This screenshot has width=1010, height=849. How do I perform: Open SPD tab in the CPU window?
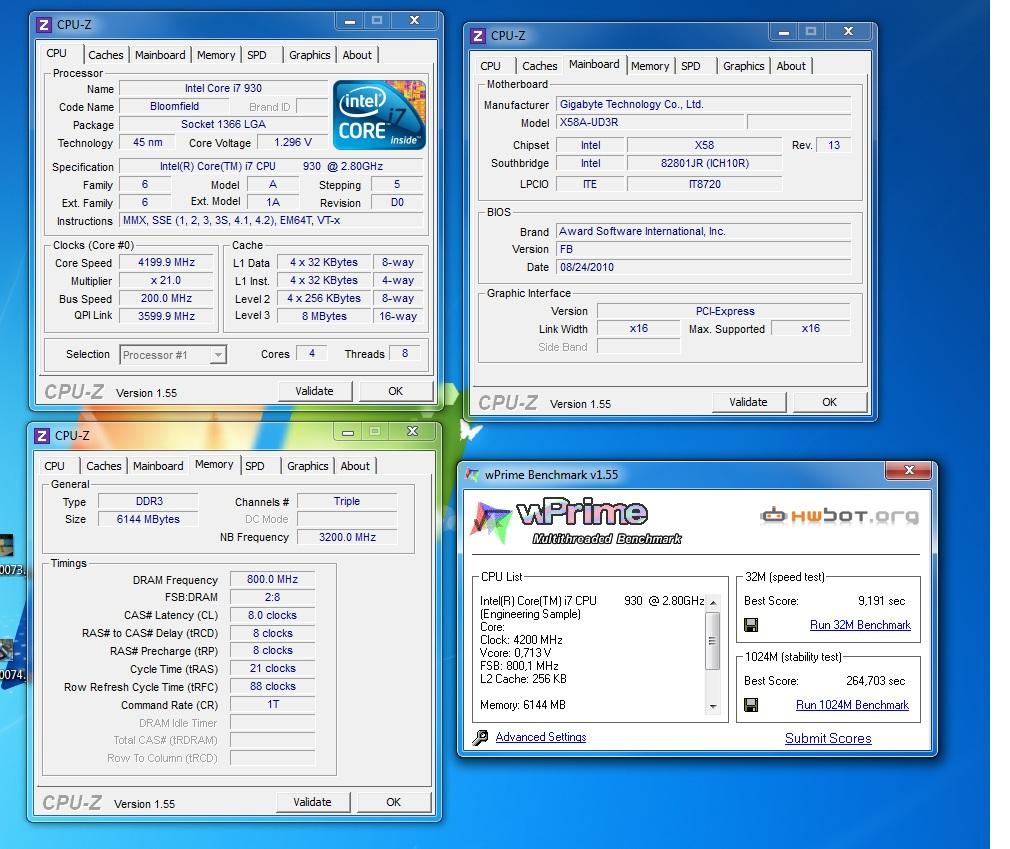(x=256, y=55)
